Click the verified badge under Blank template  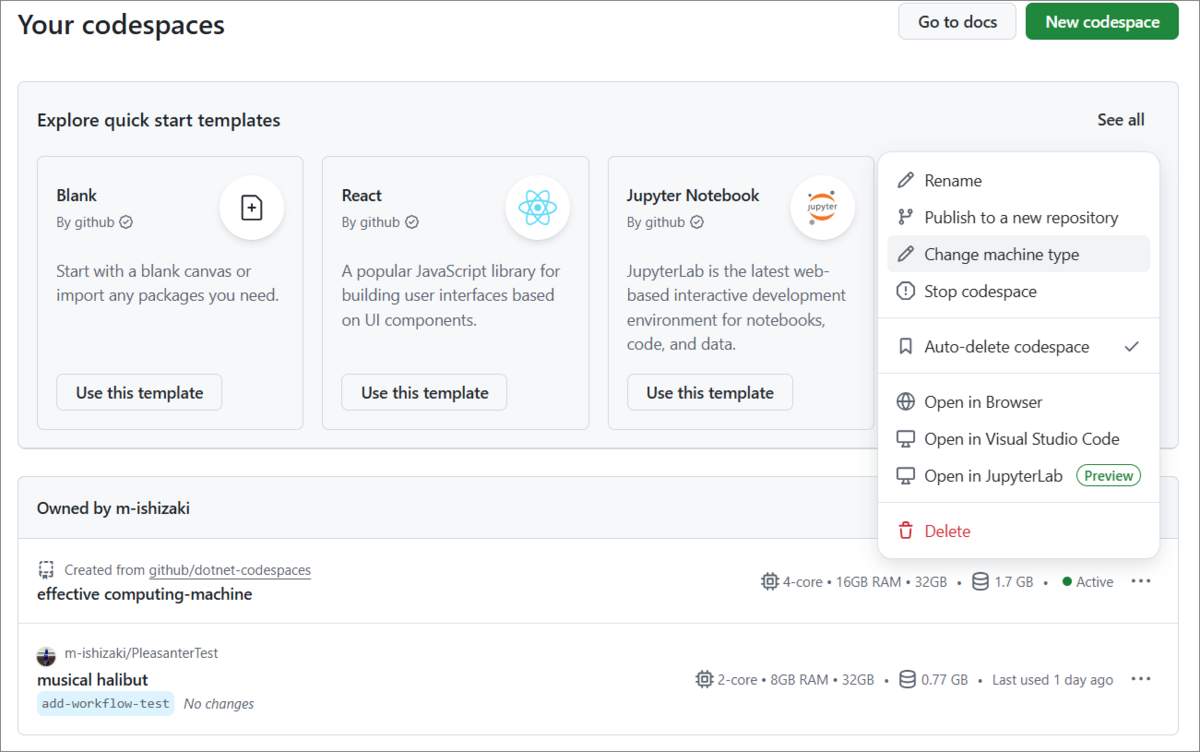pos(126,222)
